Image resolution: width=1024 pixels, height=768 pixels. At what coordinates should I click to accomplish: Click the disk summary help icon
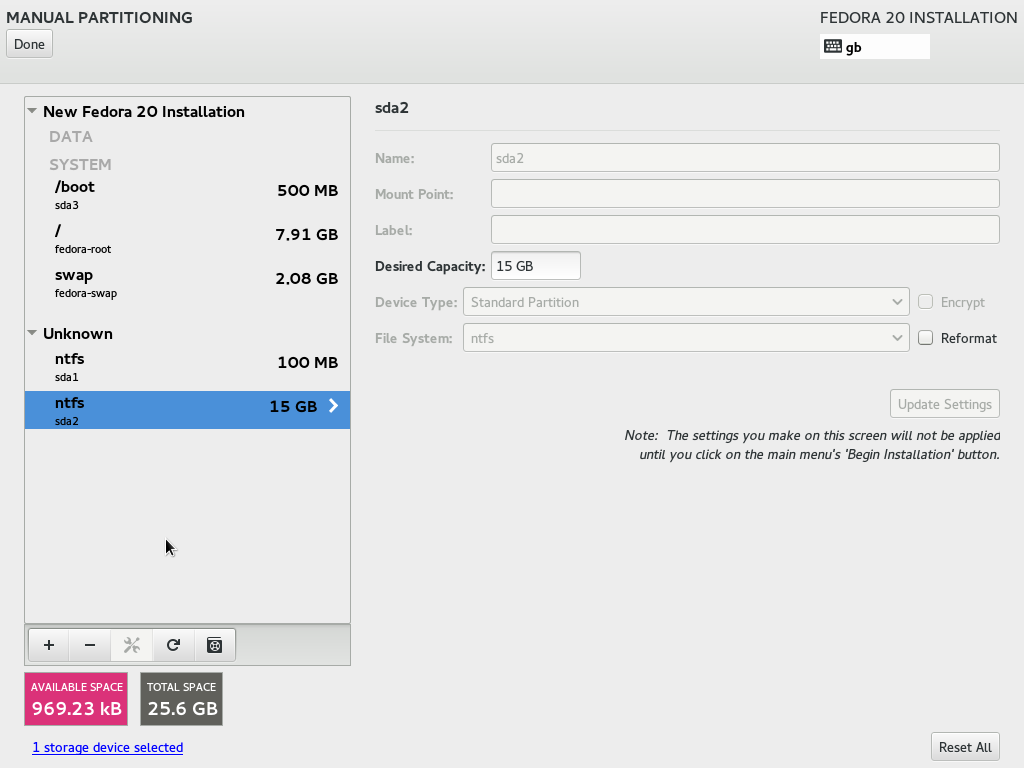click(215, 645)
